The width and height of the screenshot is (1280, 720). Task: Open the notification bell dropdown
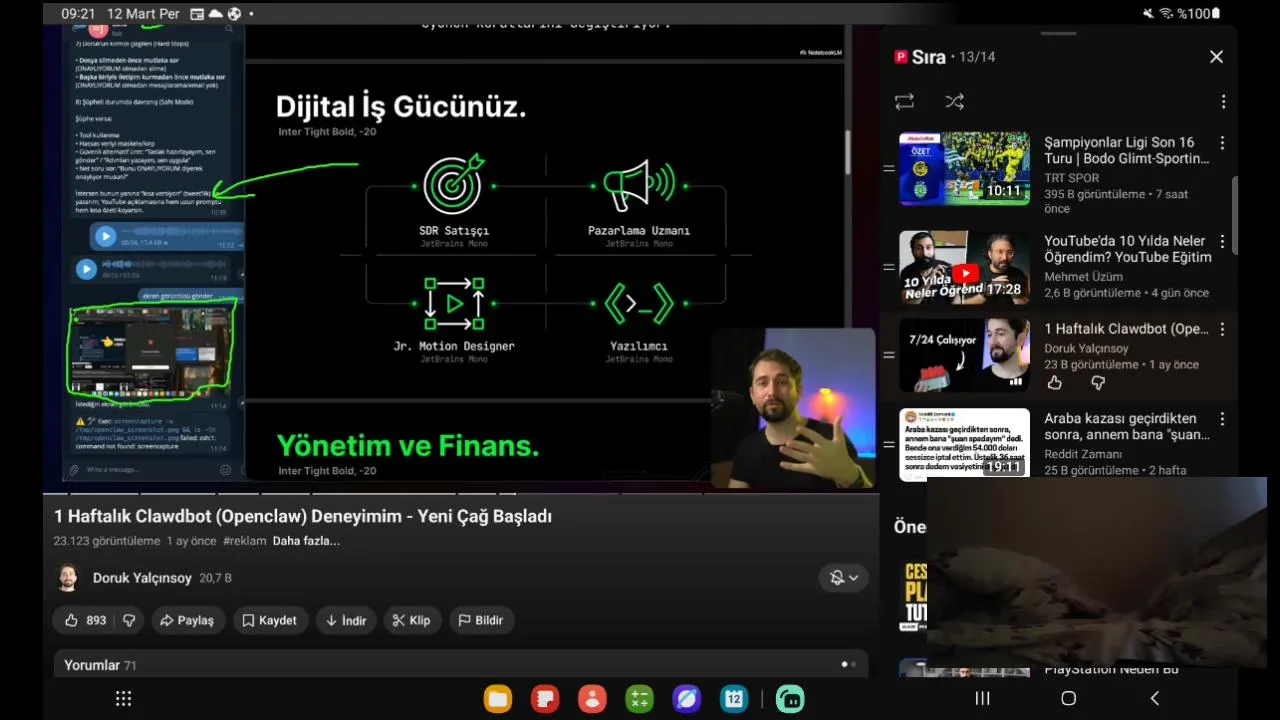click(x=844, y=577)
